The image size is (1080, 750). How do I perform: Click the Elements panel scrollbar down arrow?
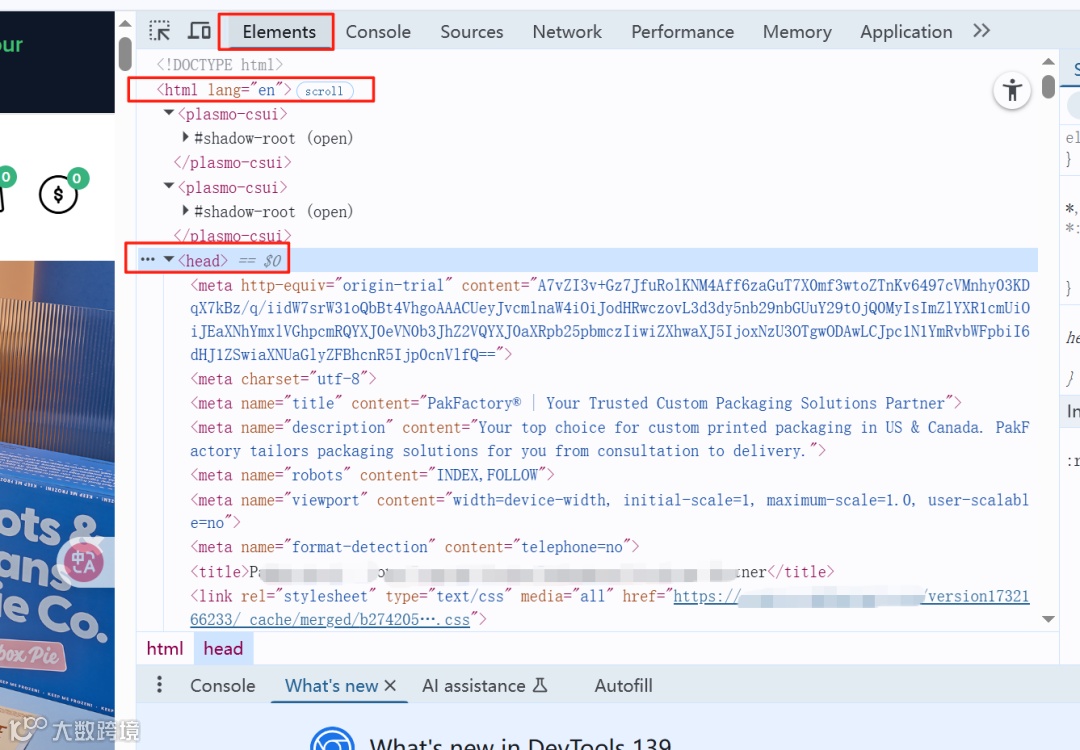1048,619
